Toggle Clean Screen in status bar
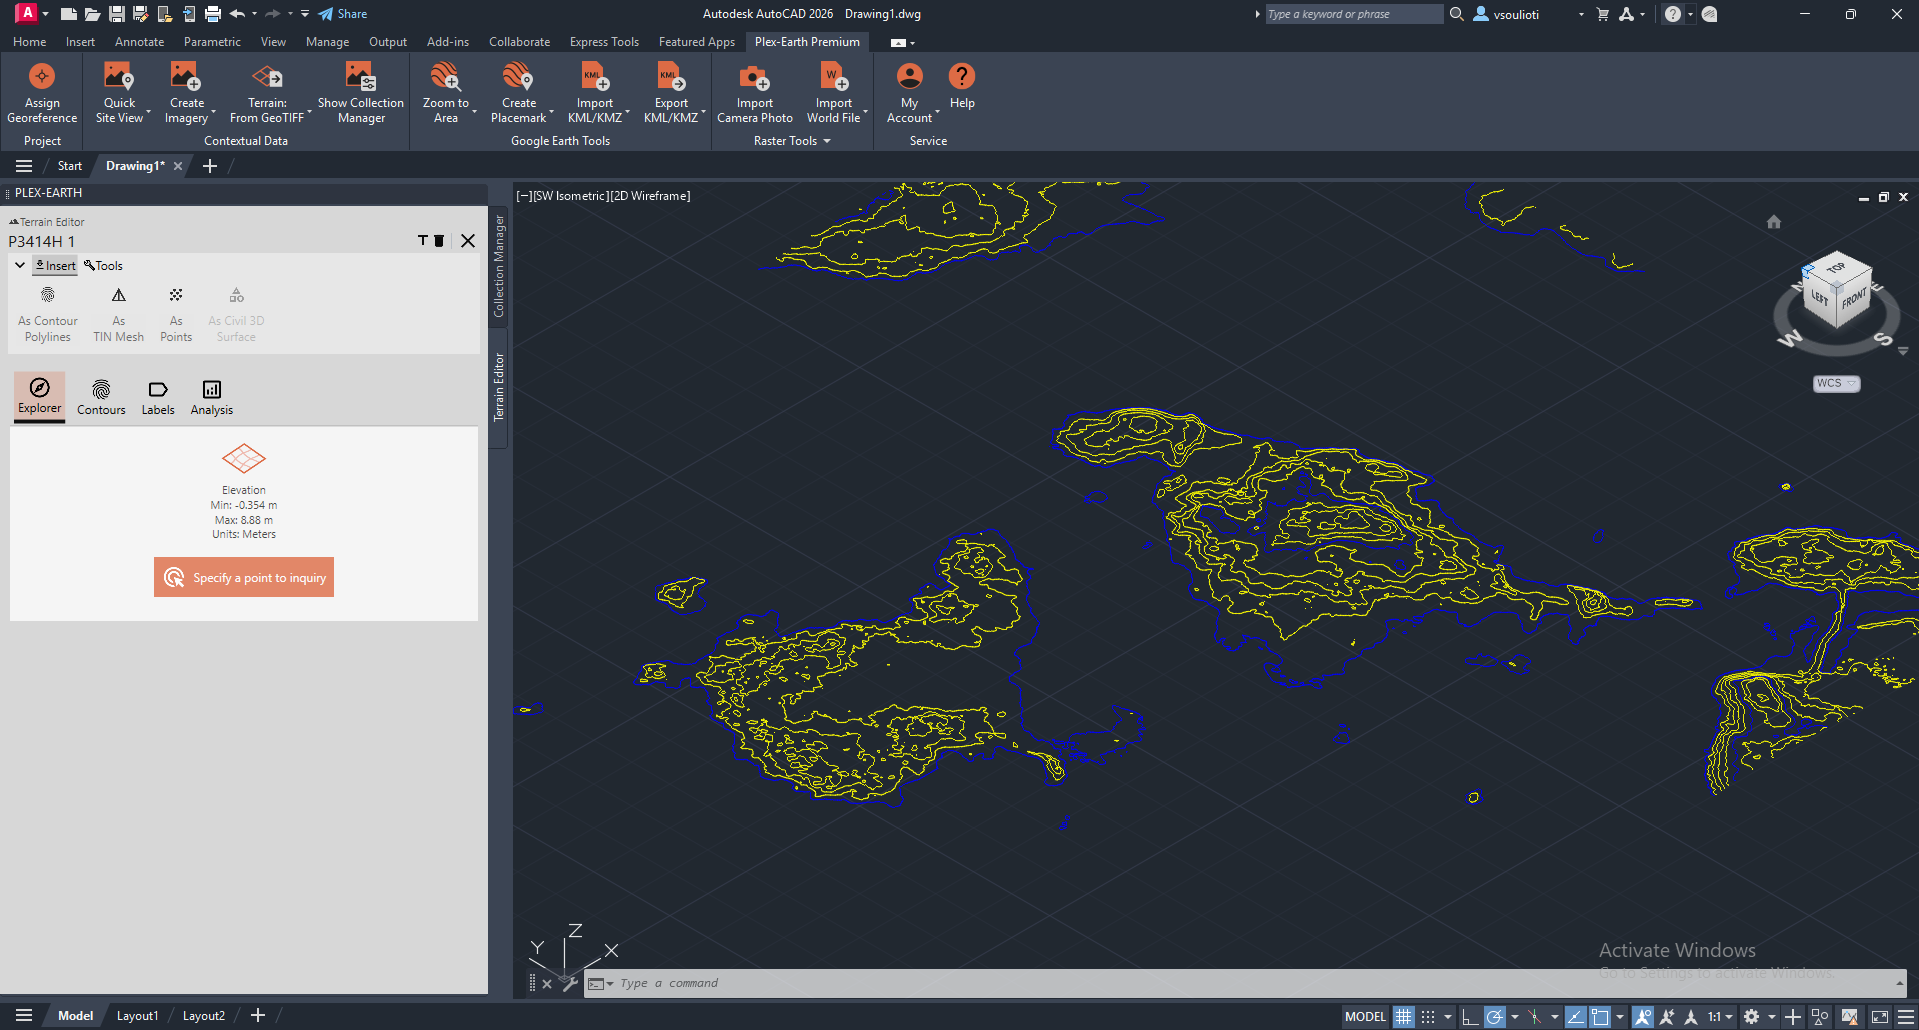 pos(1880,1017)
